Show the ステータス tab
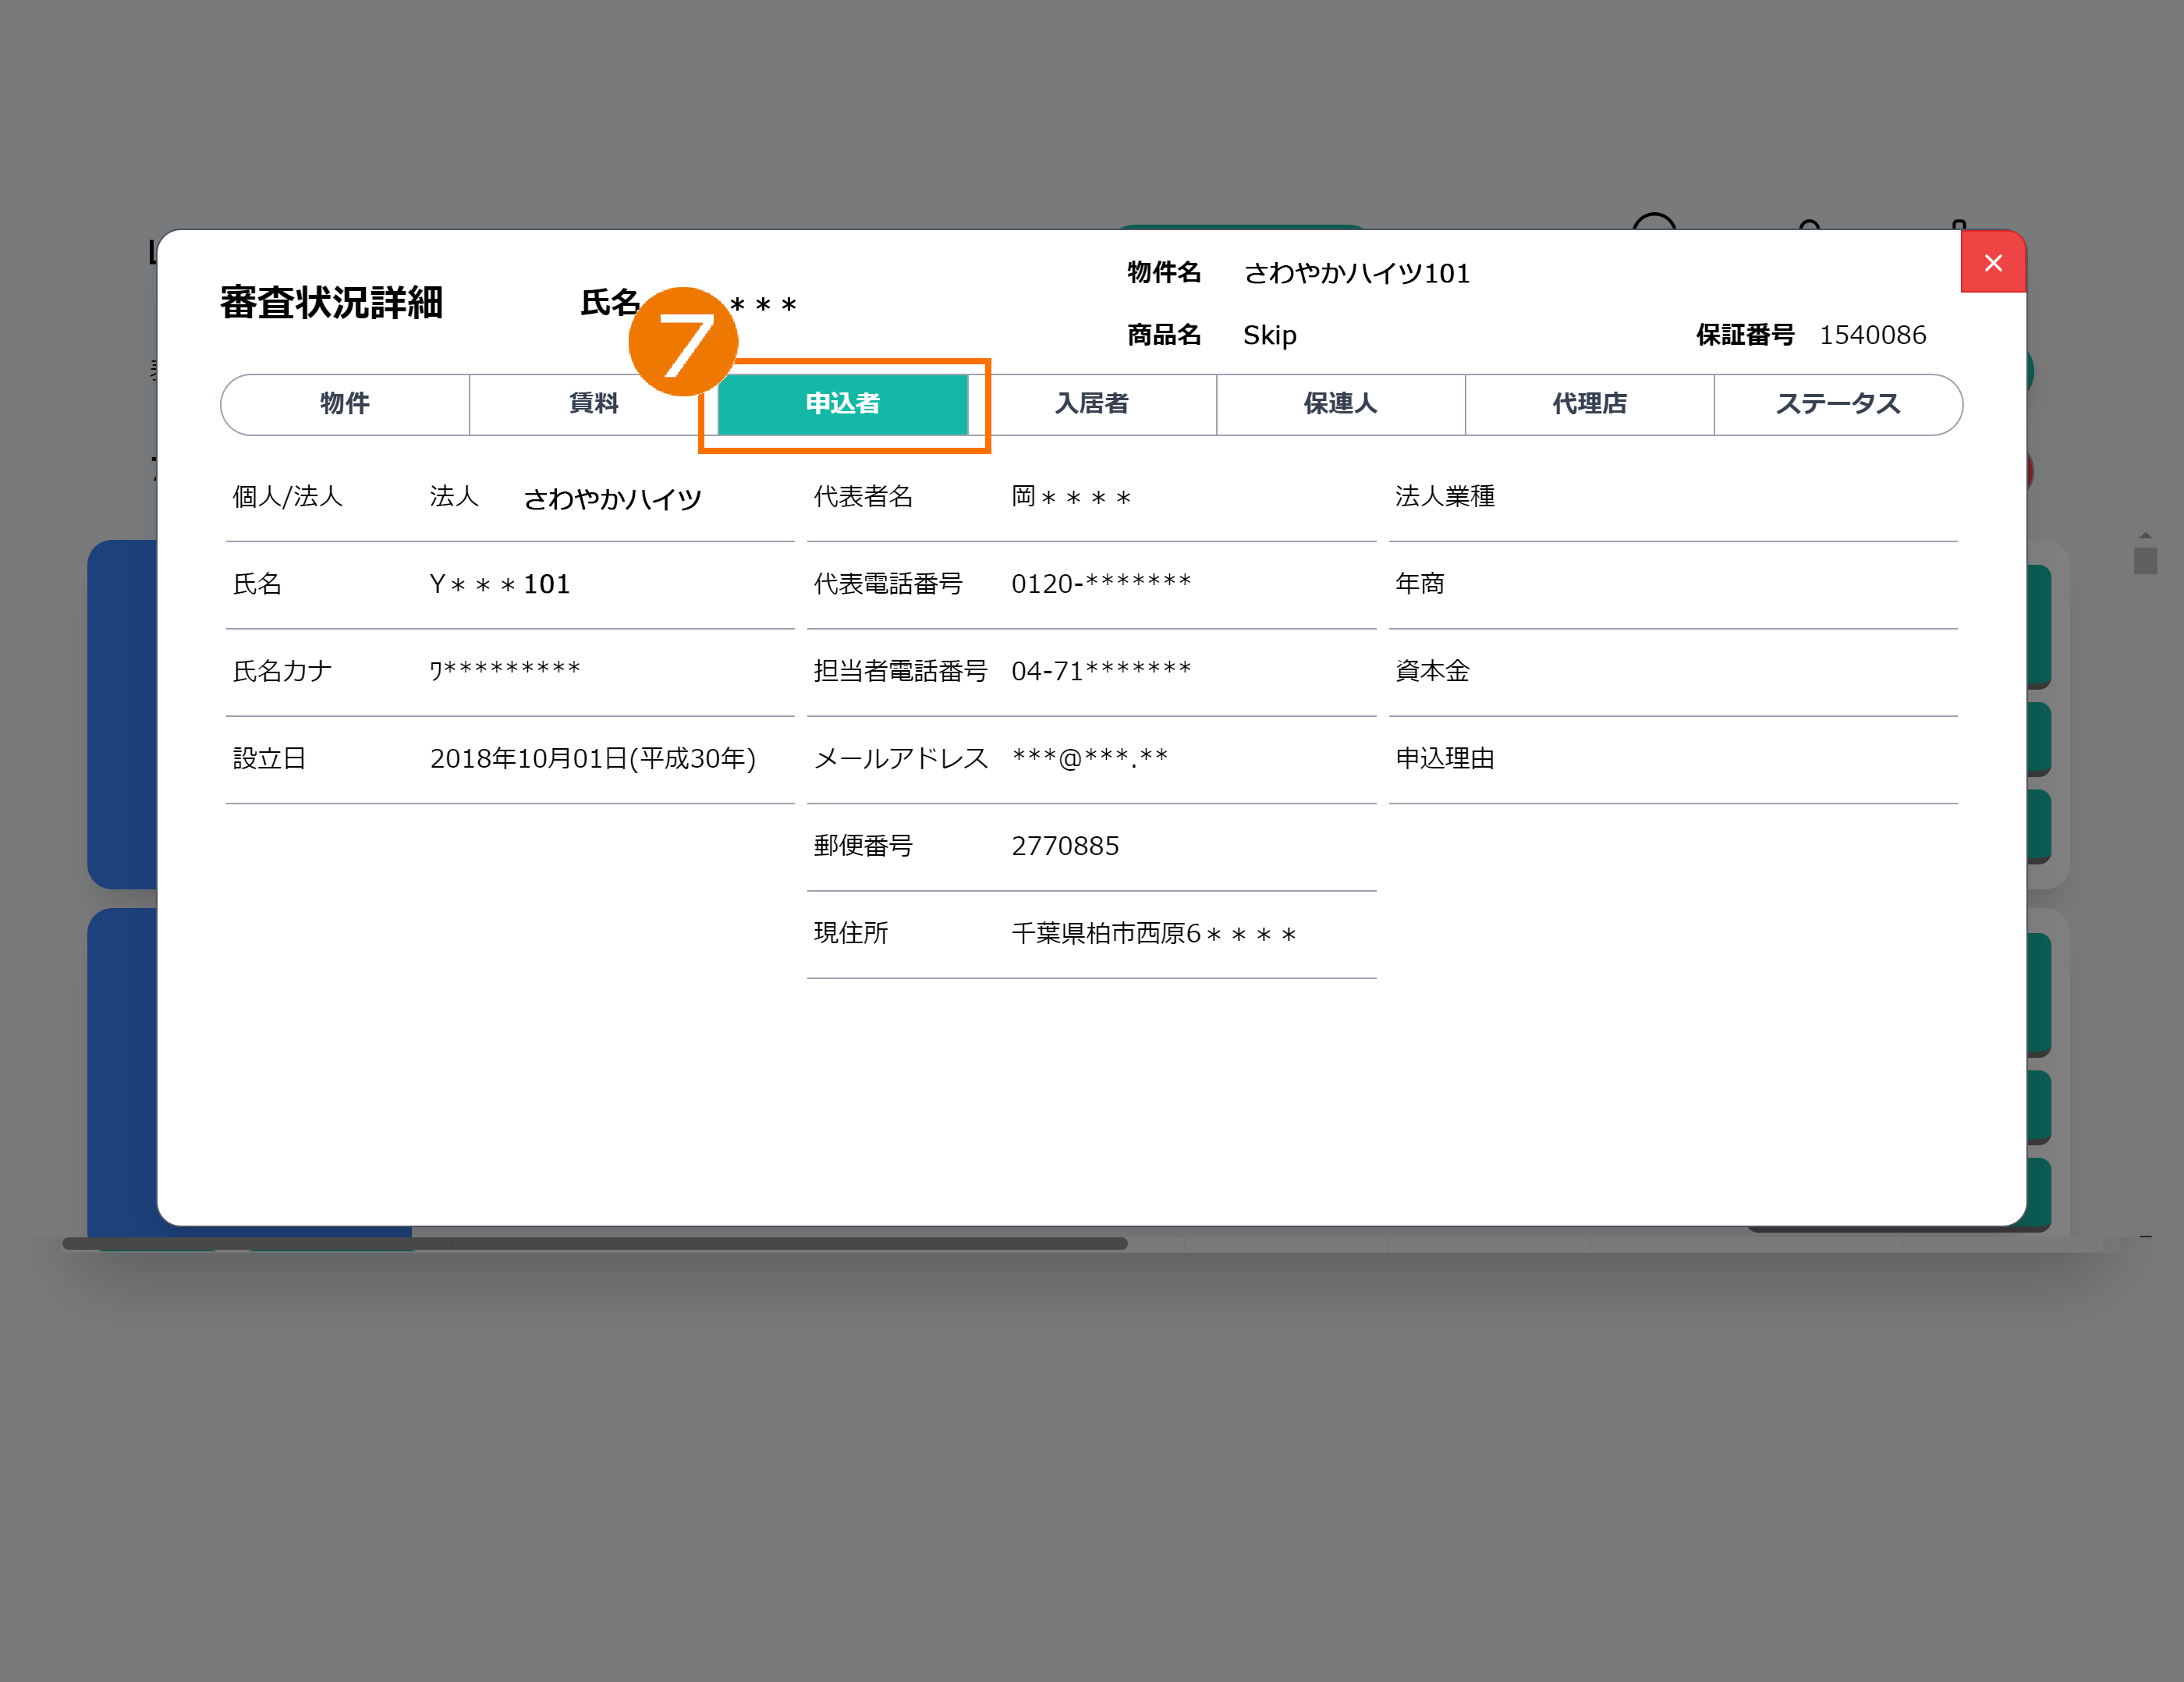Image resolution: width=2184 pixels, height=1682 pixels. (x=1838, y=404)
